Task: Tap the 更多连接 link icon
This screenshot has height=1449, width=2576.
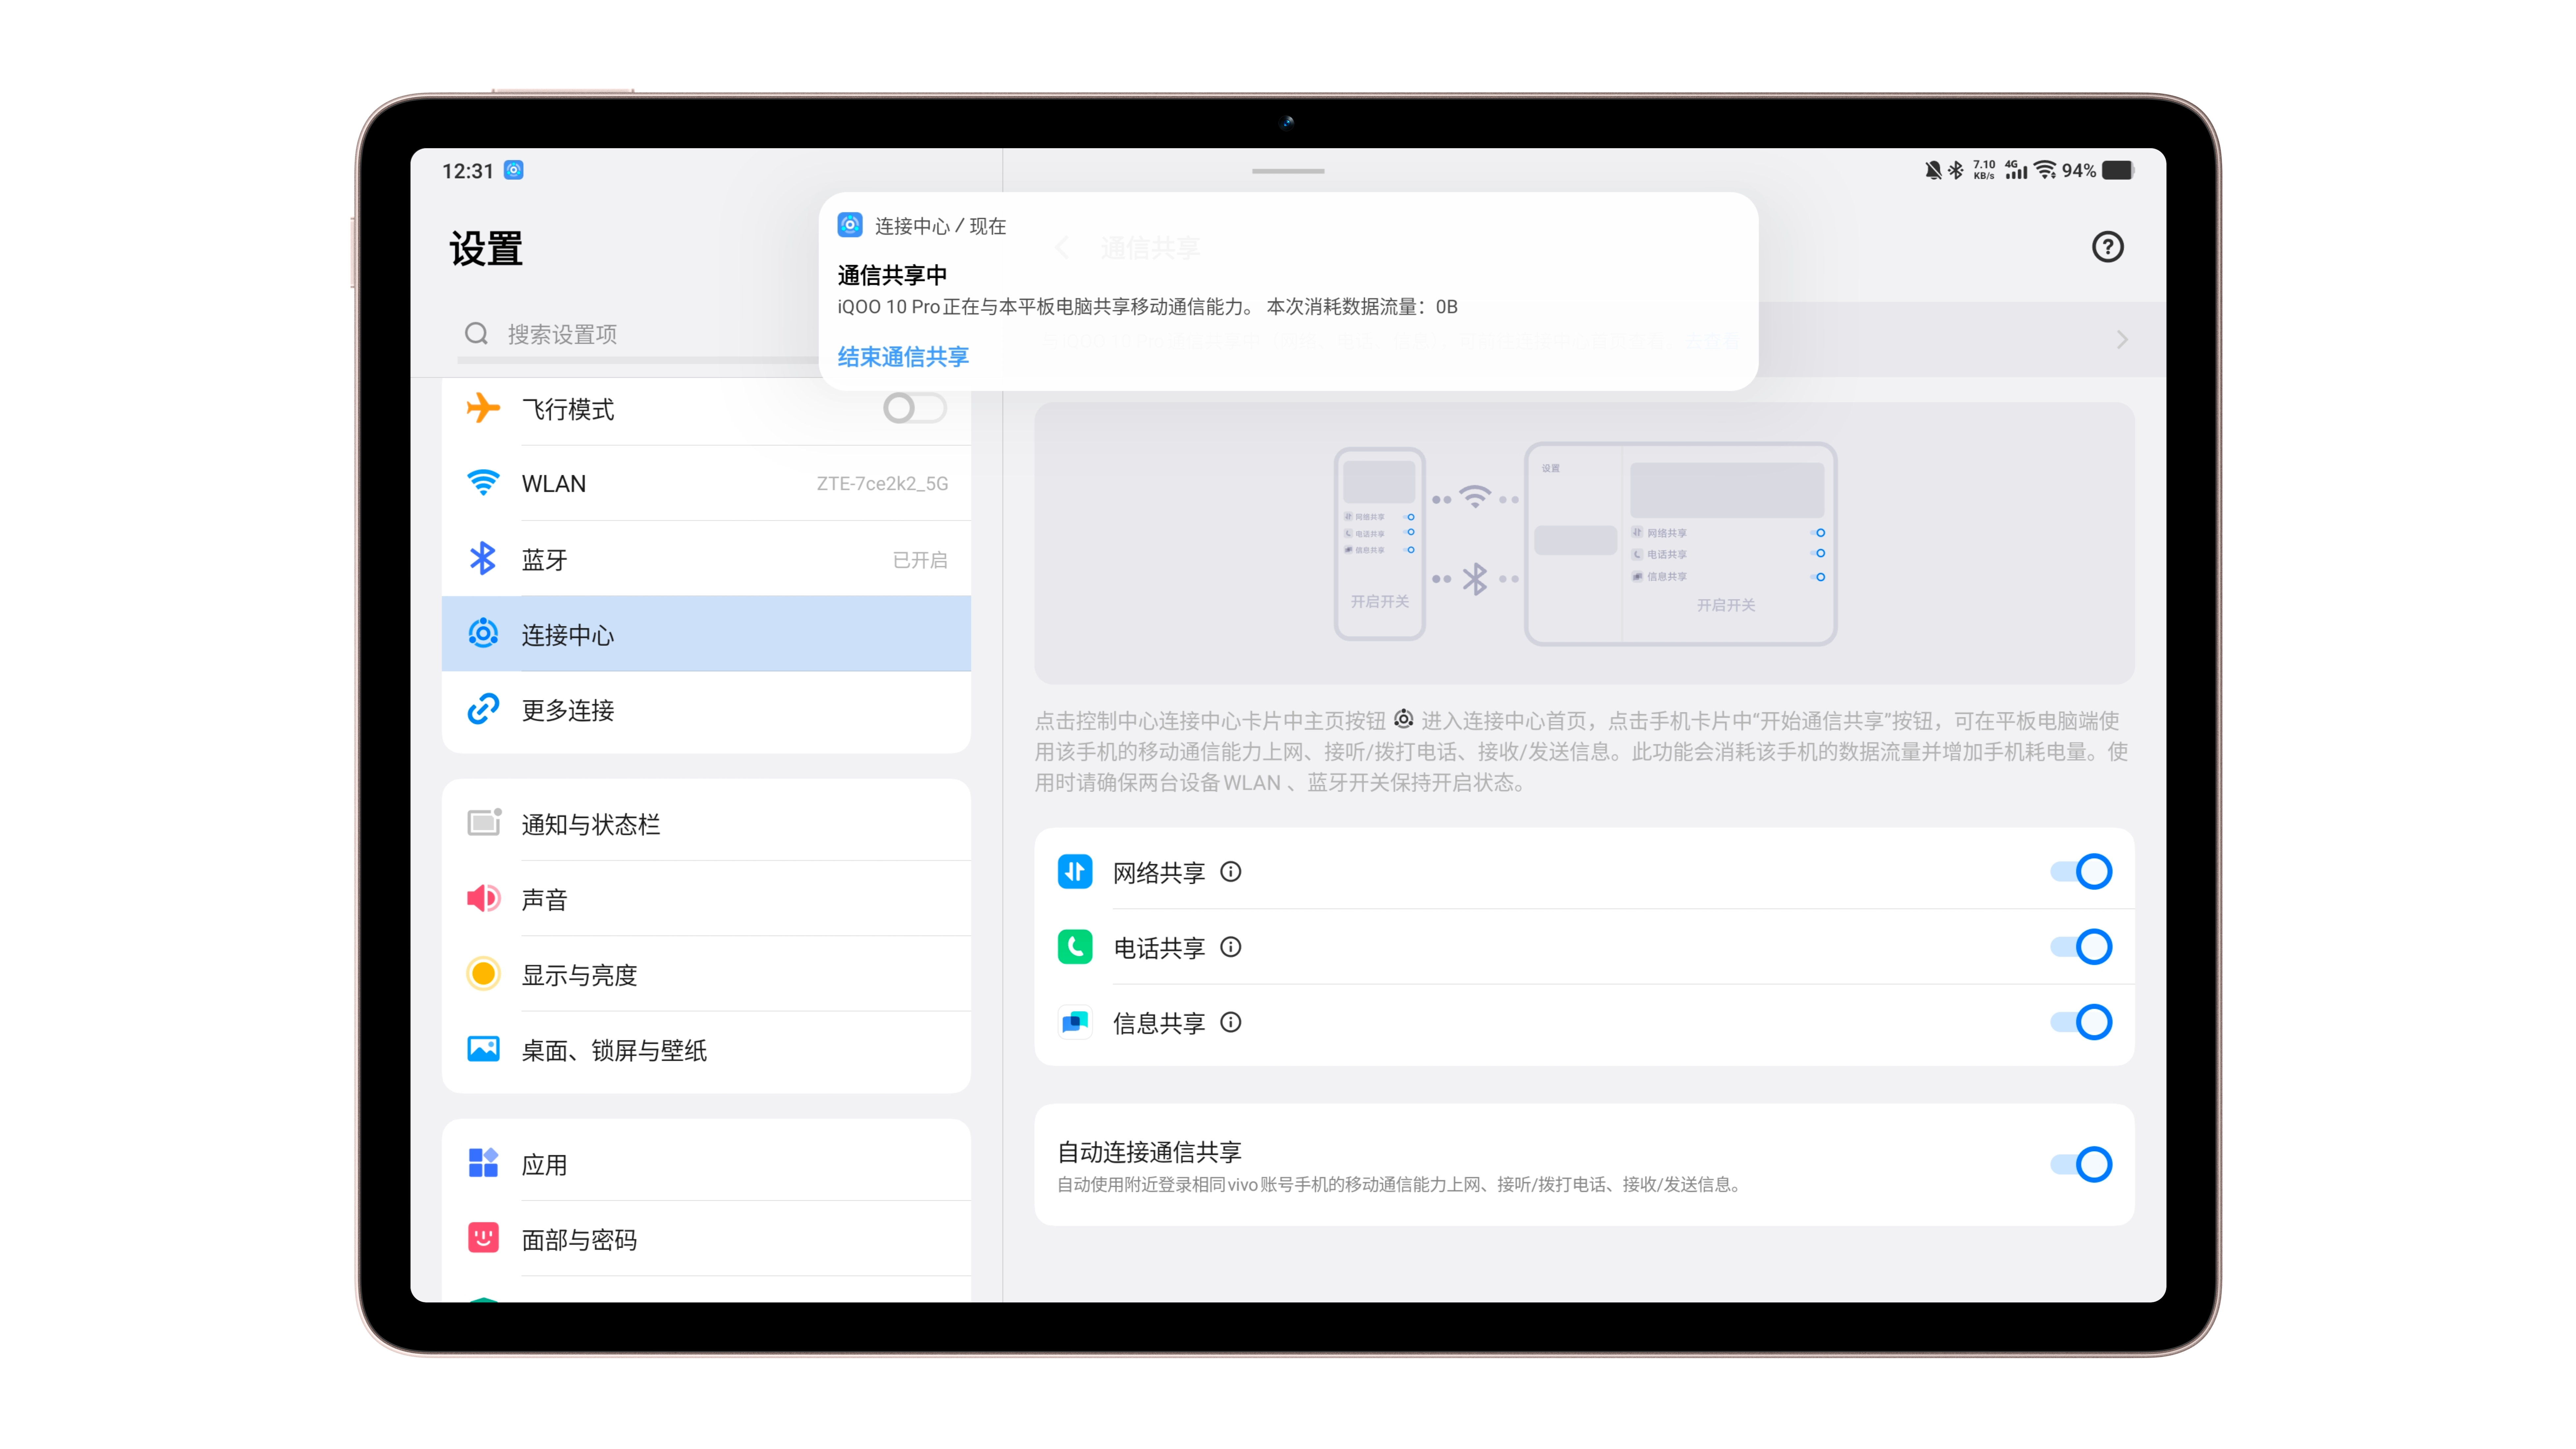Action: point(483,709)
